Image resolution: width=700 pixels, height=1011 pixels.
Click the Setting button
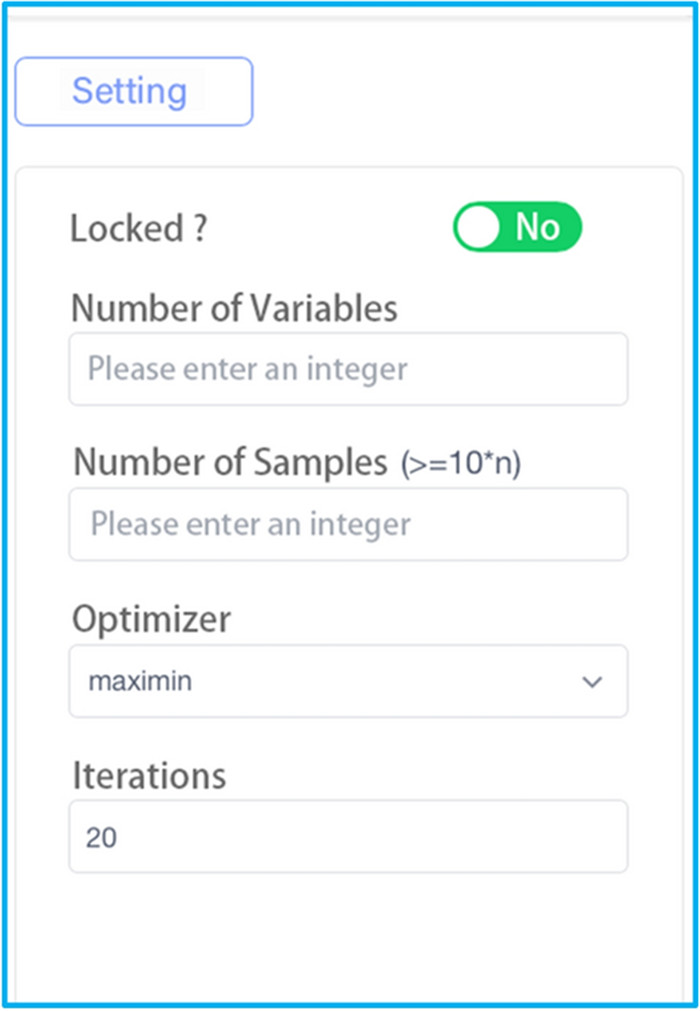point(133,92)
